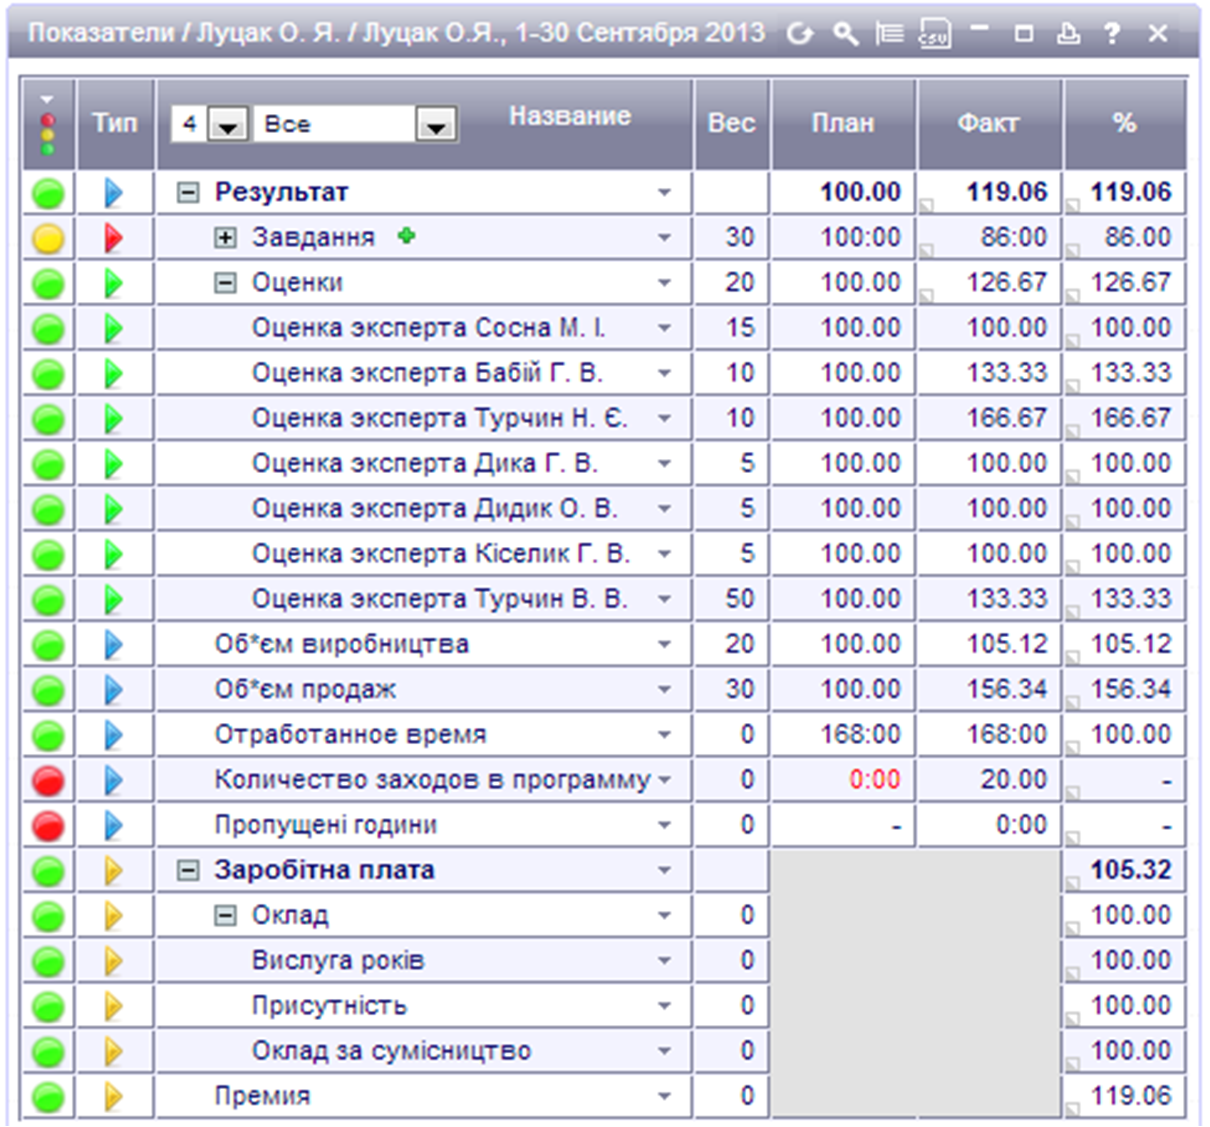Viewport: 1210px width, 1127px height.
Task: Click the Факт column header
Action: (988, 123)
